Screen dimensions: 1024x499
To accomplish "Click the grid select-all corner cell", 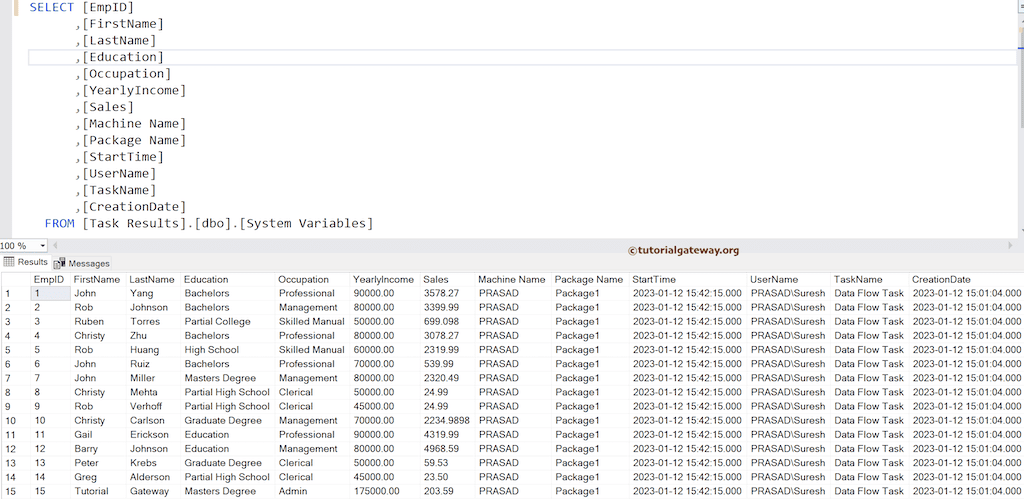I will pyautogui.click(x=15, y=279).
